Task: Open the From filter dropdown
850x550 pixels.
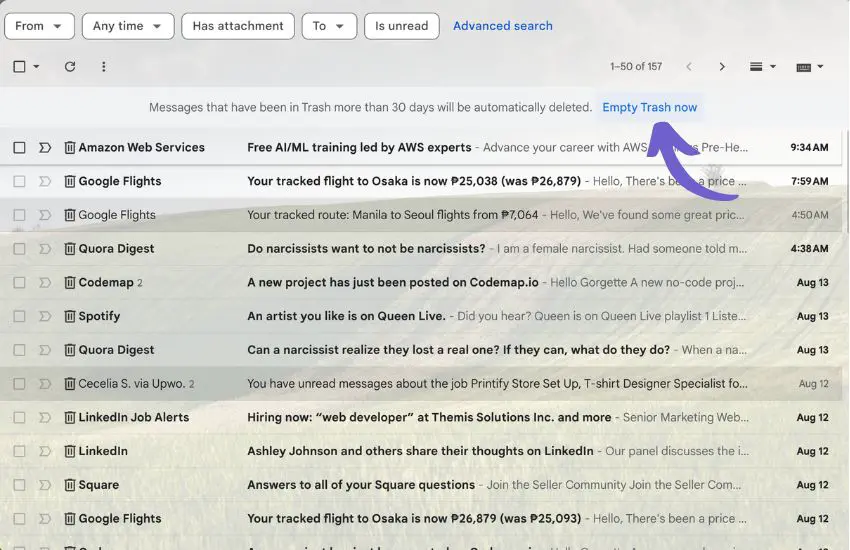Action: pos(39,26)
